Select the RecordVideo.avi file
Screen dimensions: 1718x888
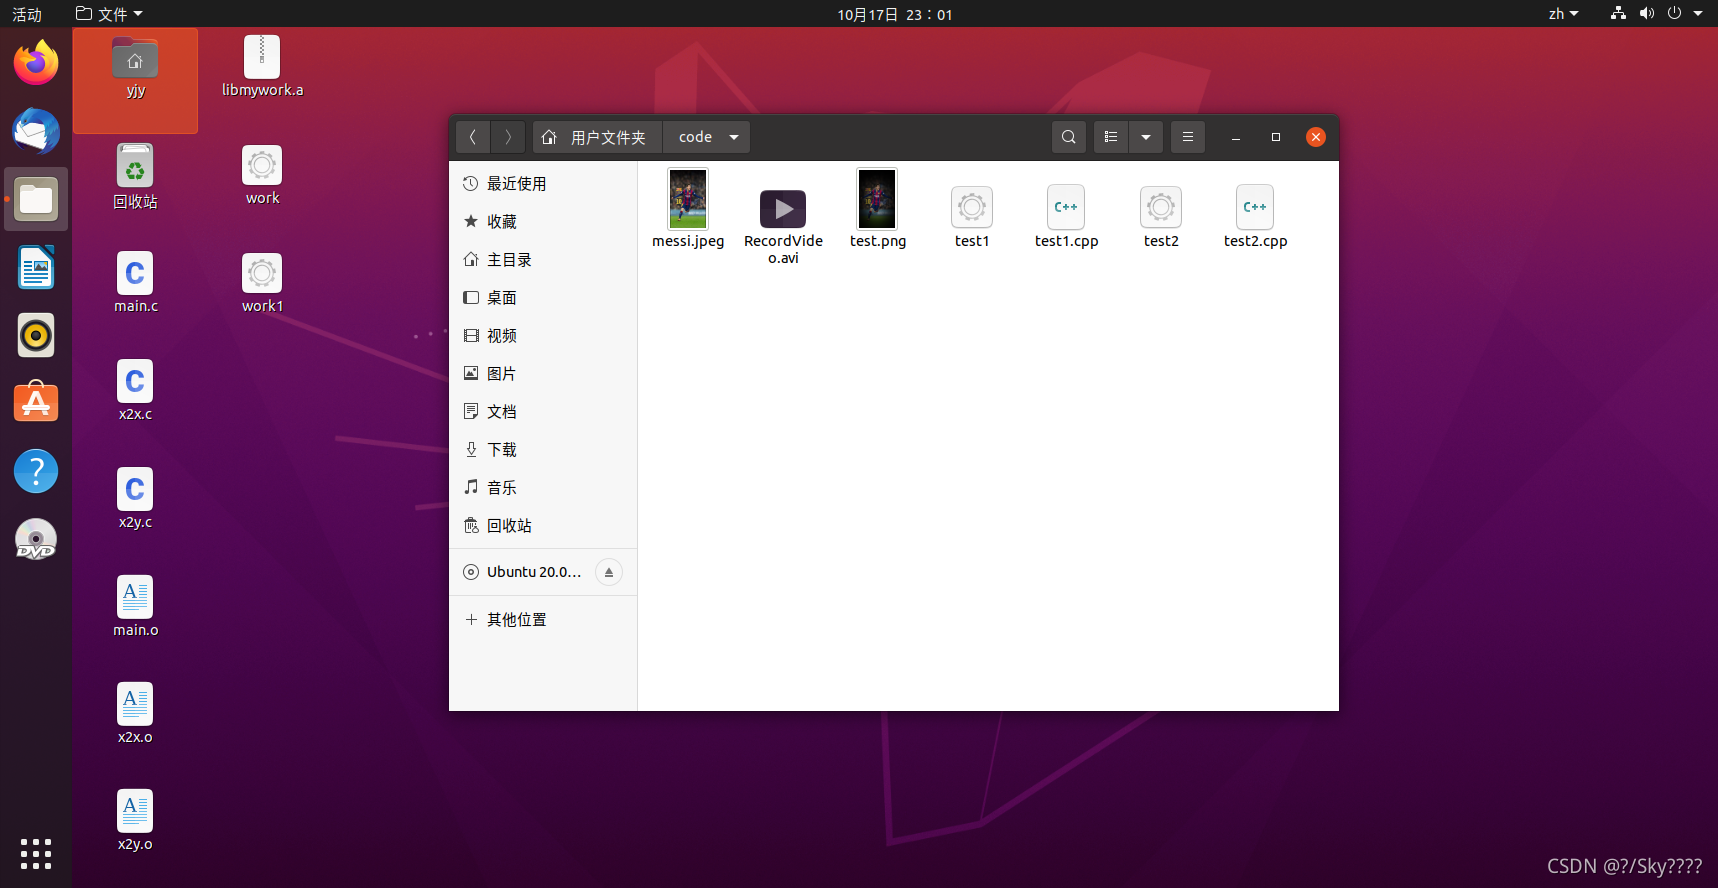coord(783,209)
